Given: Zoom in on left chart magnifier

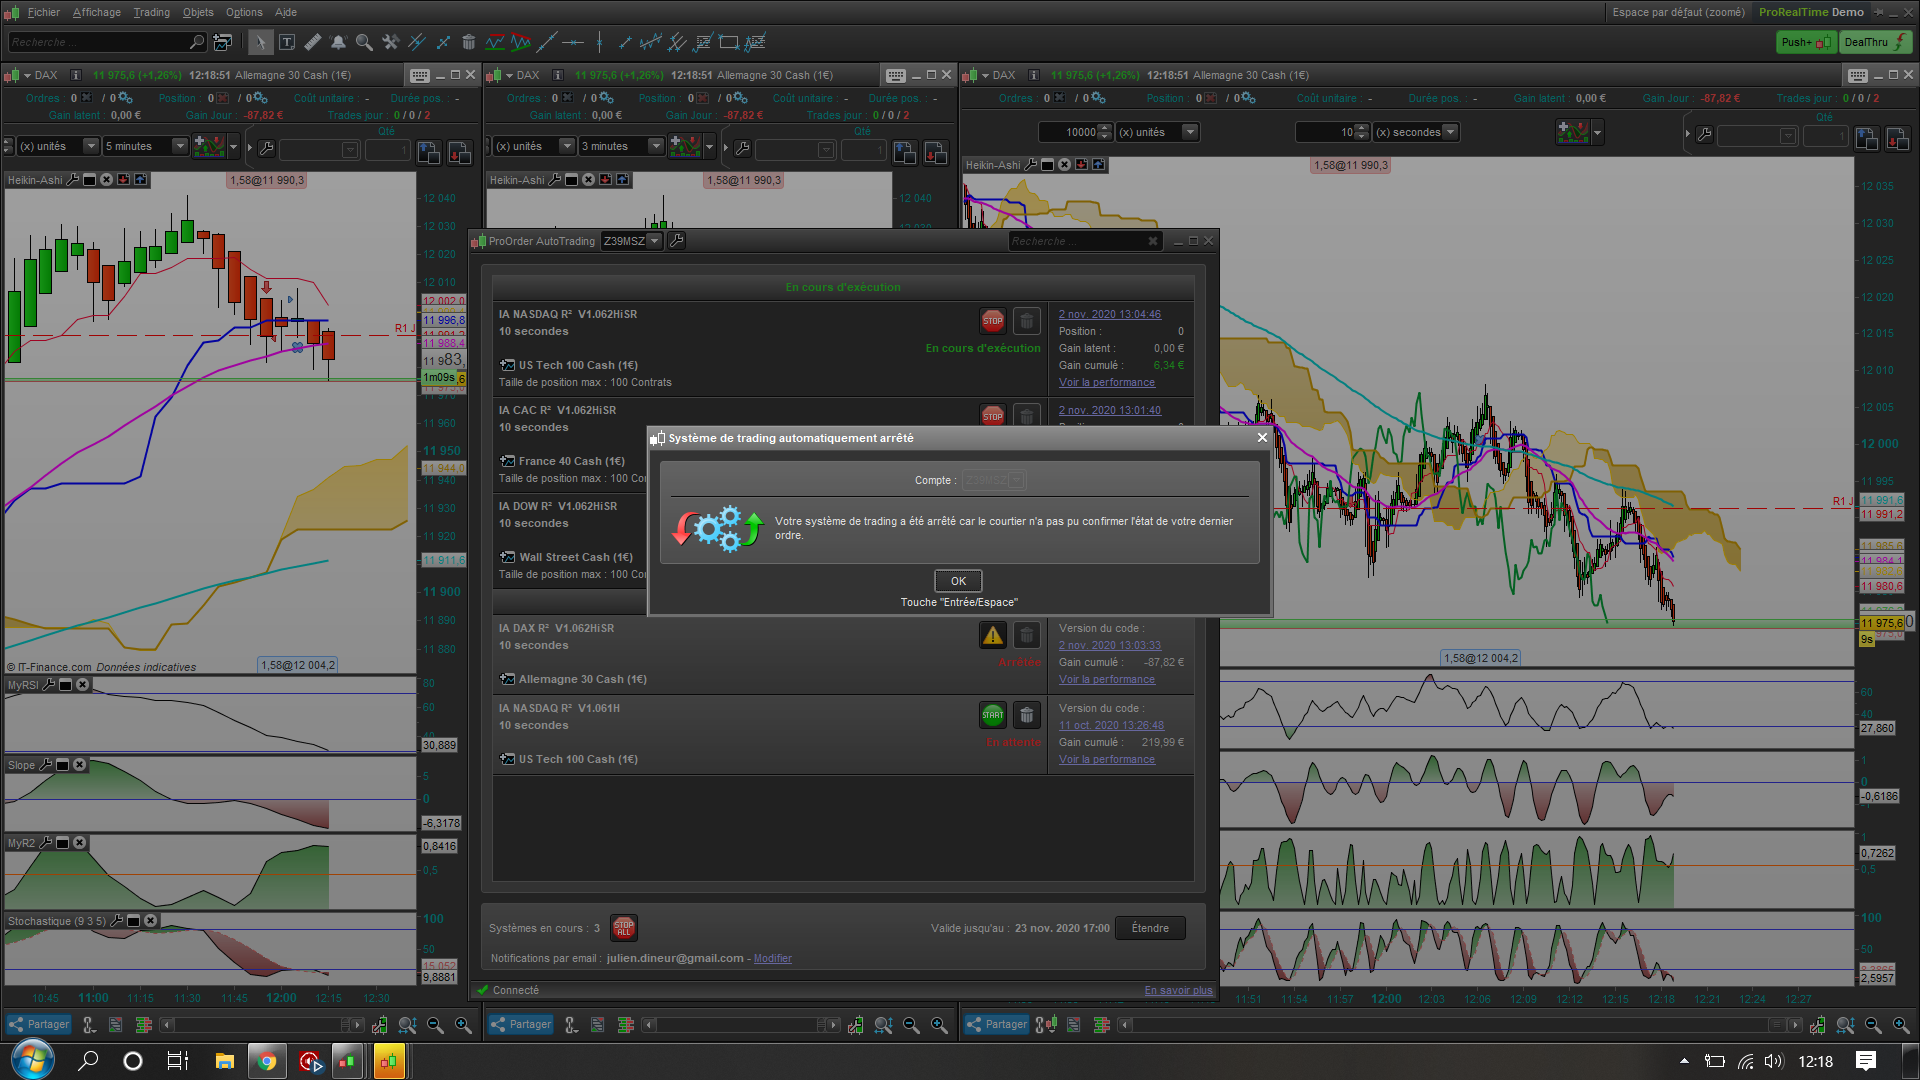Looking at the screenshot, I should 463,1025.
